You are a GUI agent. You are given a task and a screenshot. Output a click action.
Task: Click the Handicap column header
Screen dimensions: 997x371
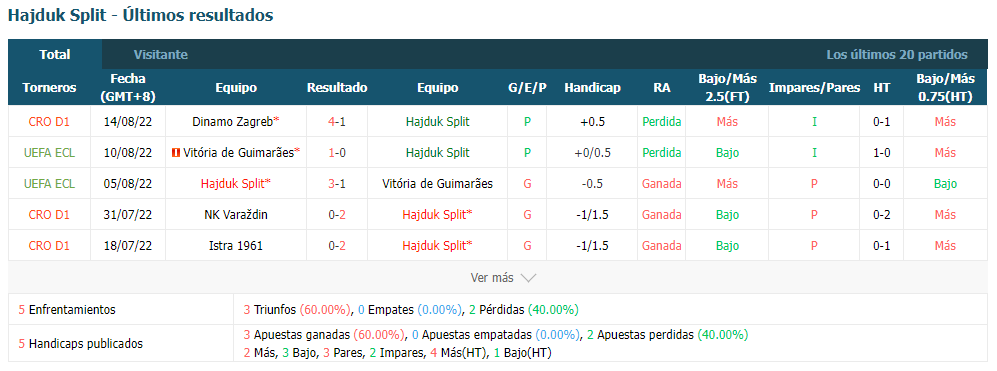click(592, 88)
